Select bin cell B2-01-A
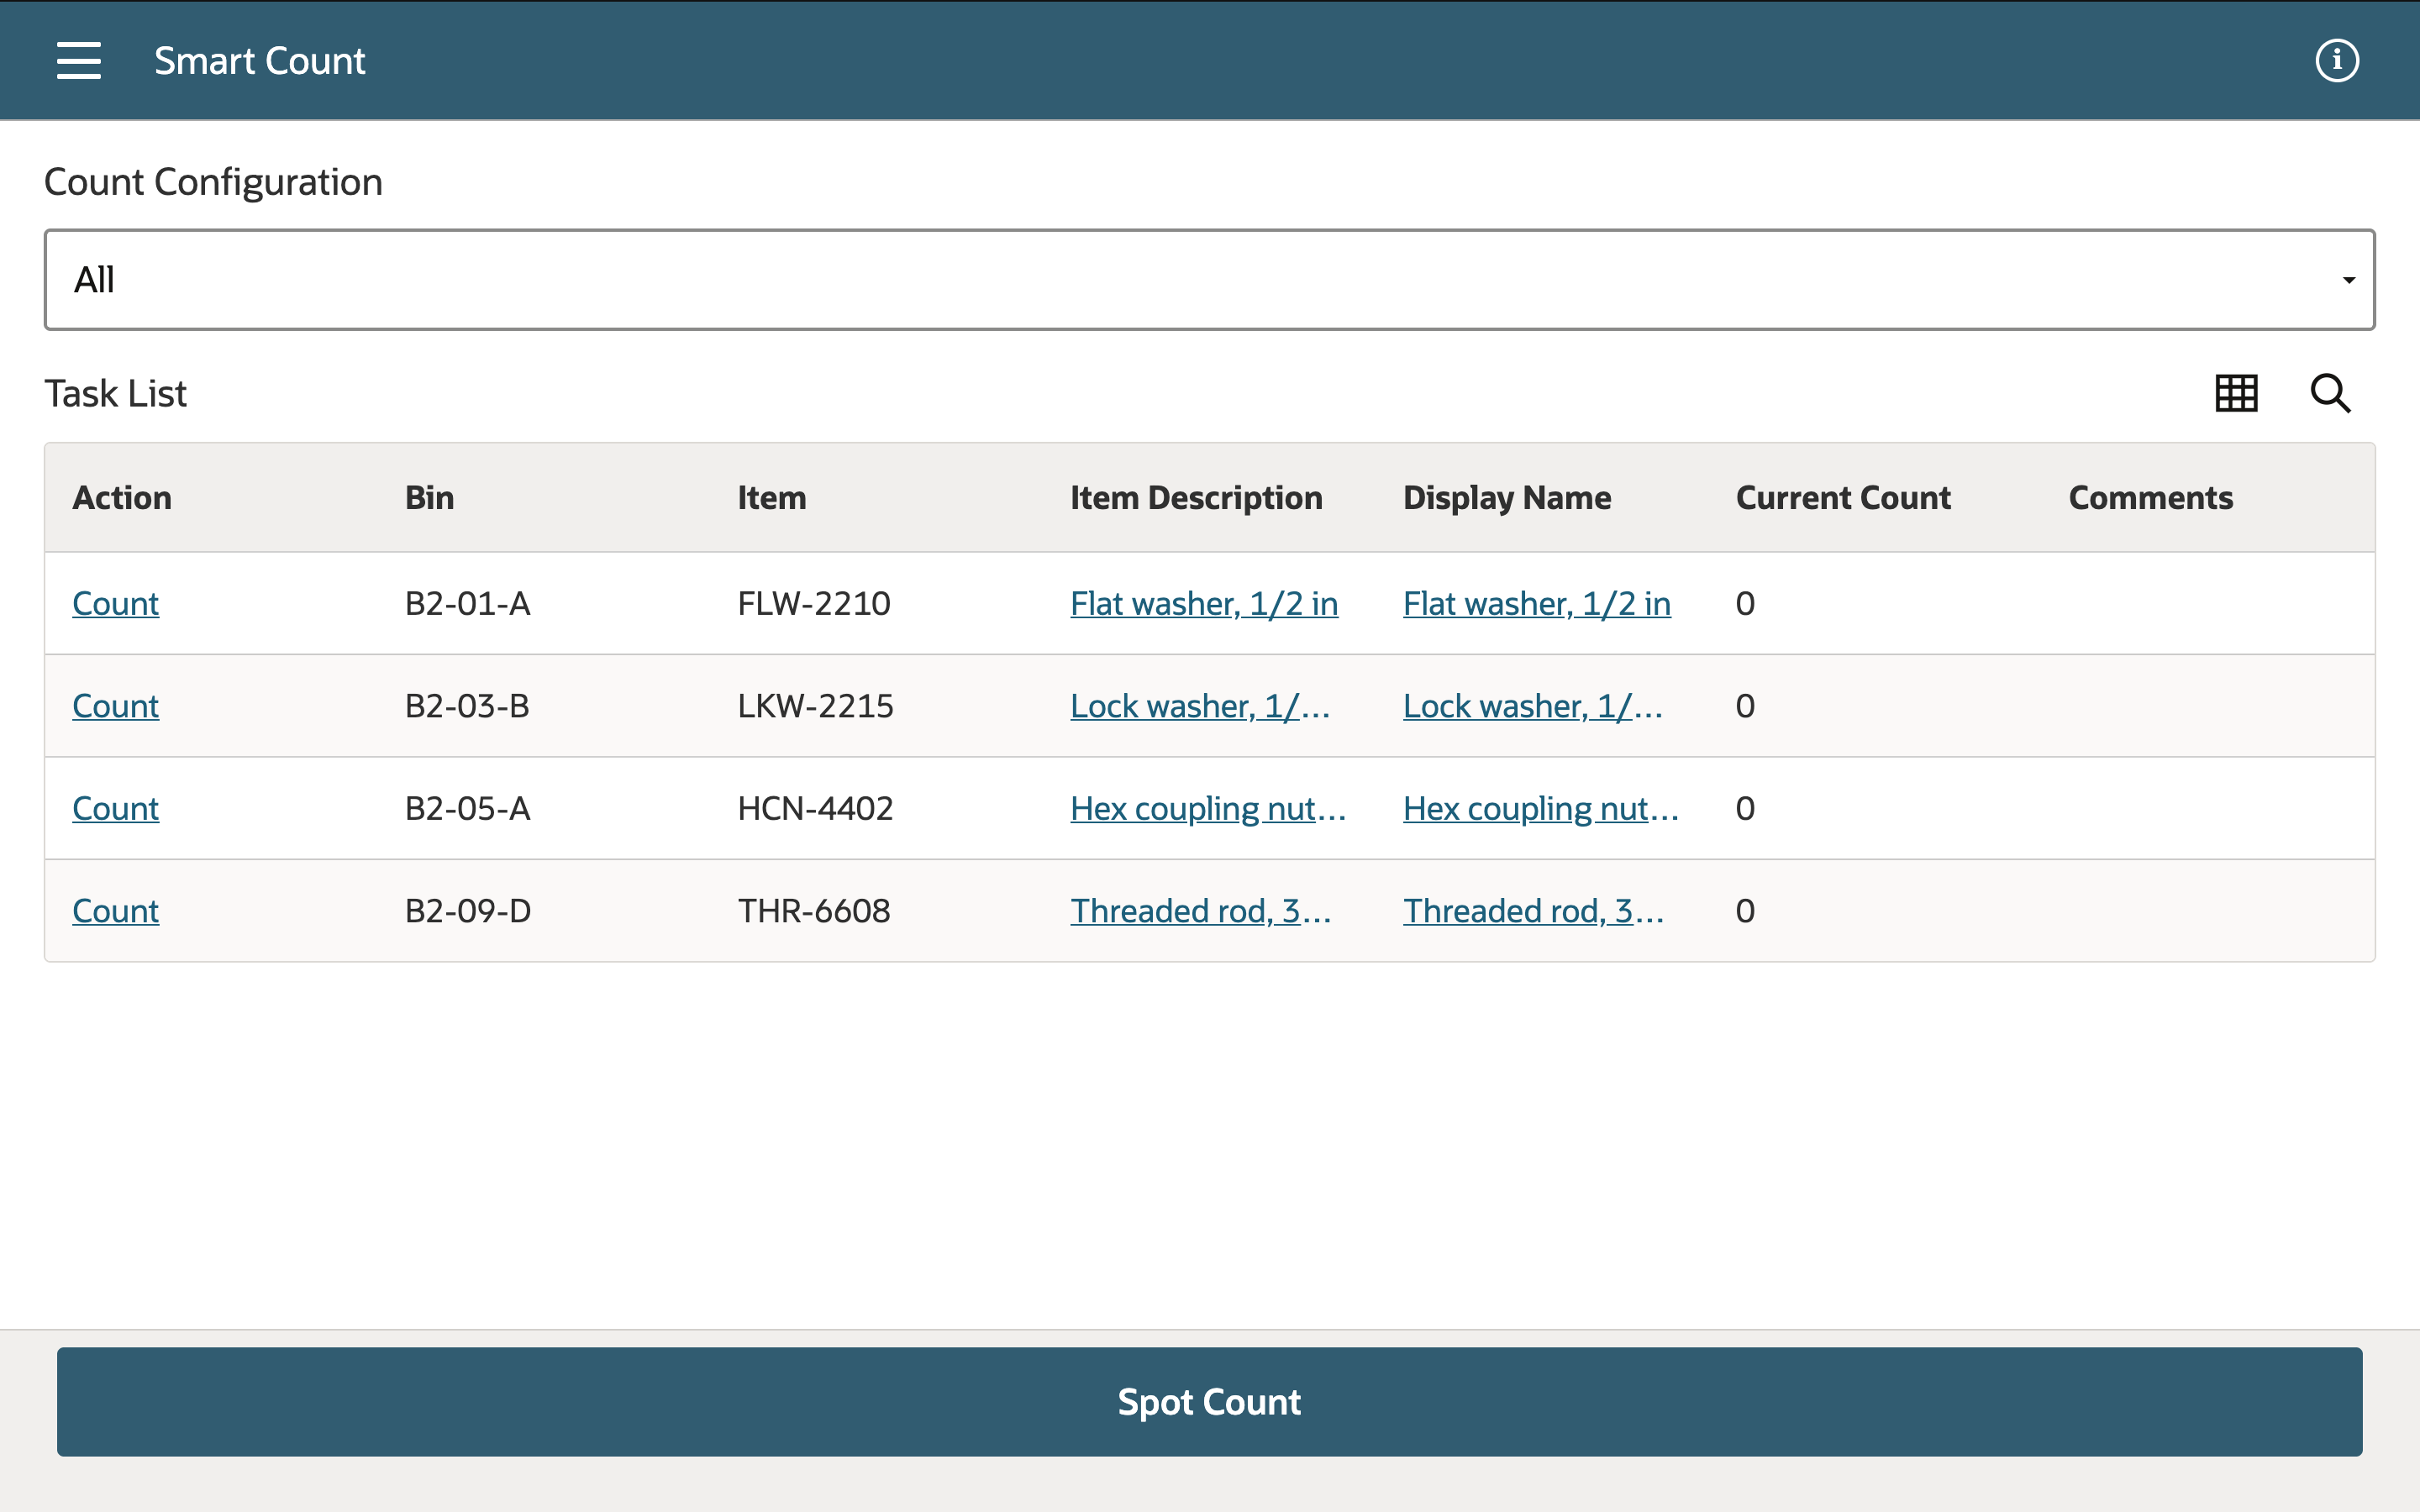Viewport: 2420px width, 1512px height. [468, 603]
